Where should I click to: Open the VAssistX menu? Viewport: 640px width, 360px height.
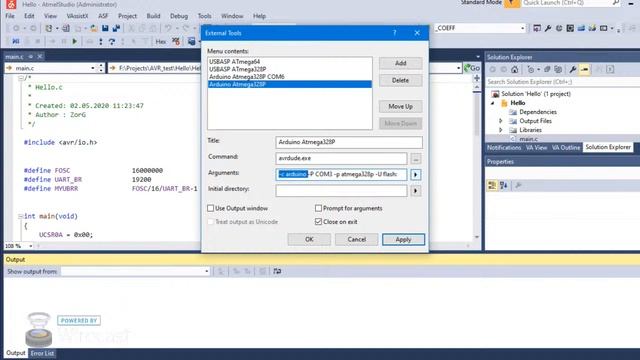point(77,16)
